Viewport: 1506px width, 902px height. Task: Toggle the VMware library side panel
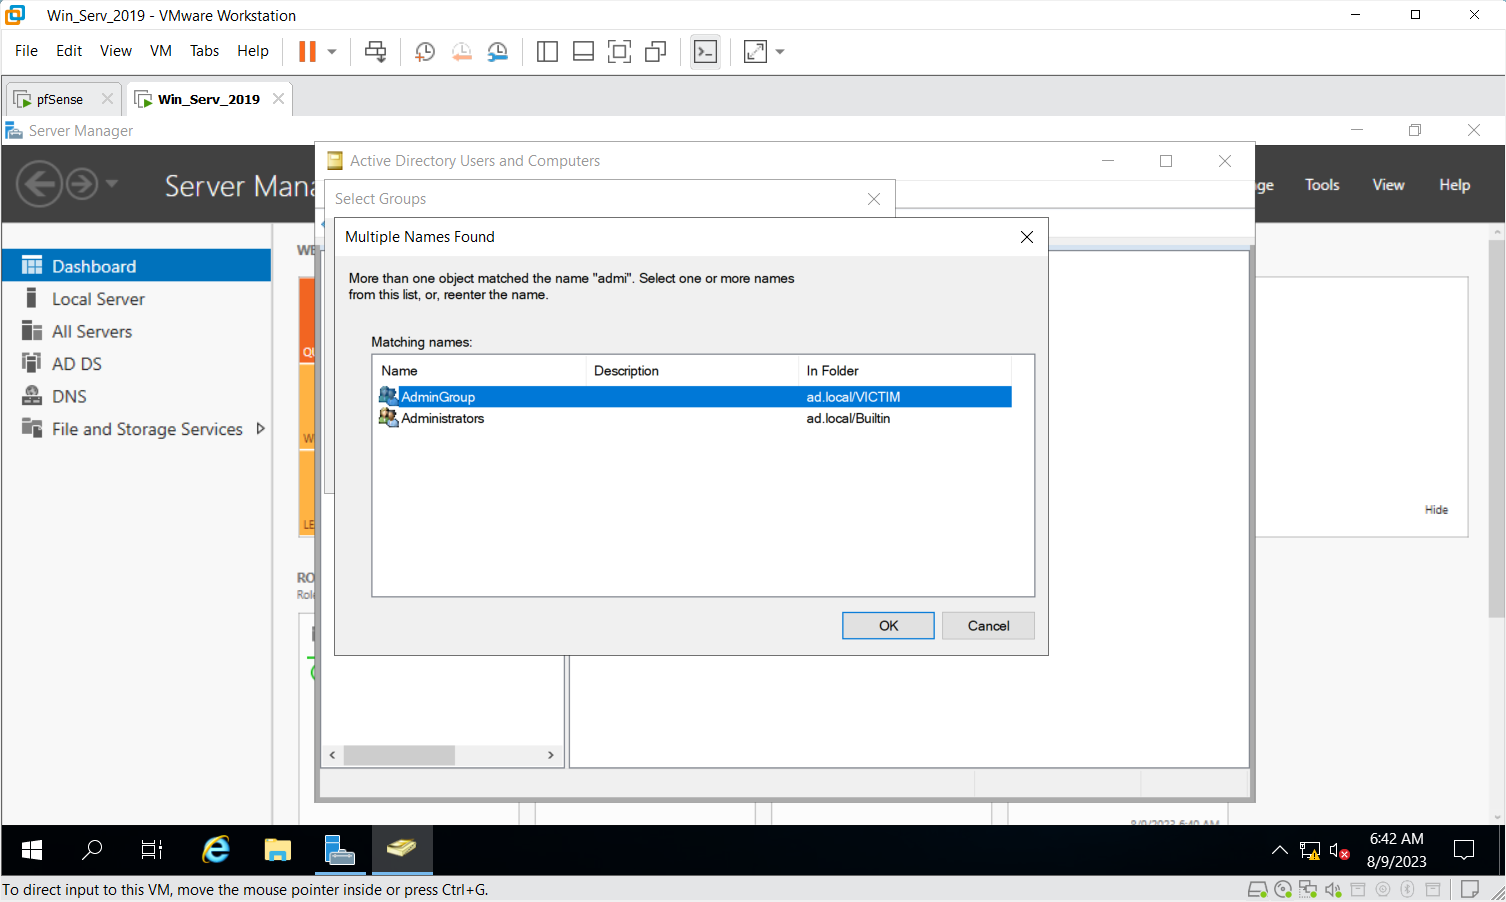pyautogui.click(x=547, y=52)
